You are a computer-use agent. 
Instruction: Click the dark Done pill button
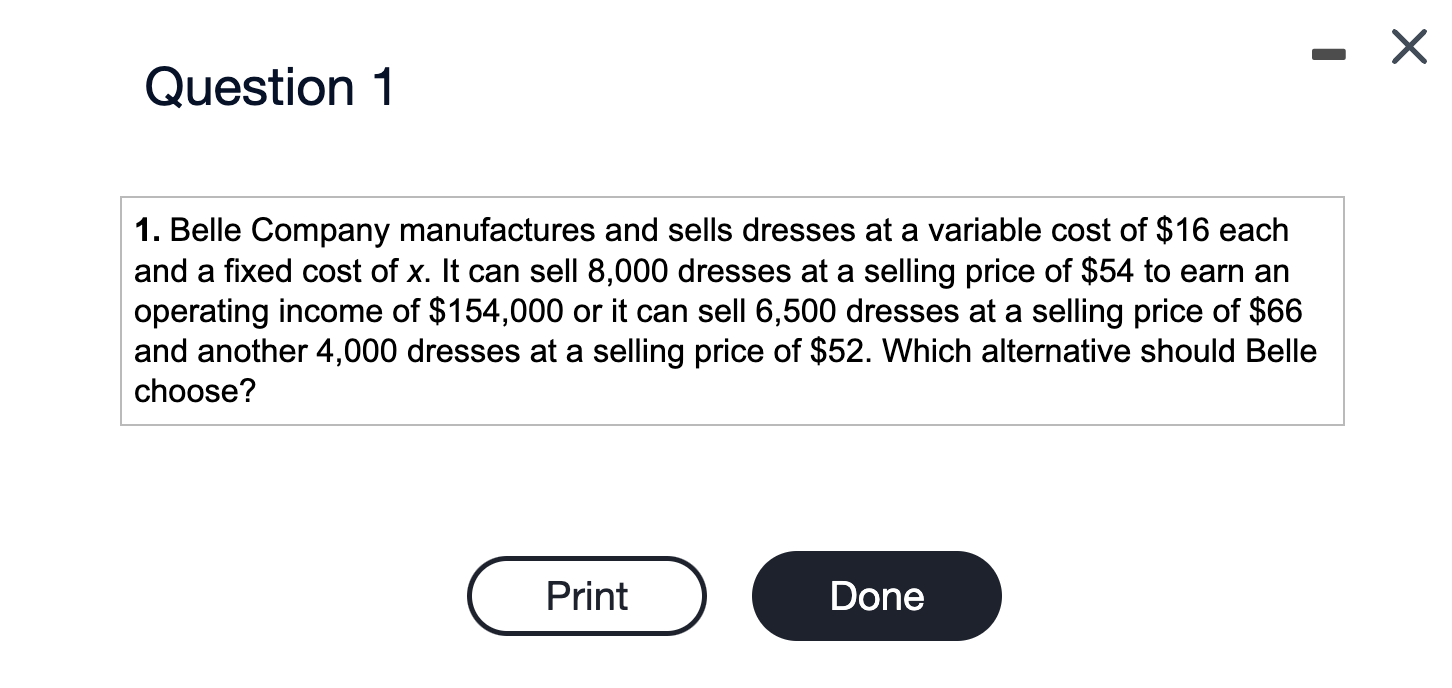point(876,595)
